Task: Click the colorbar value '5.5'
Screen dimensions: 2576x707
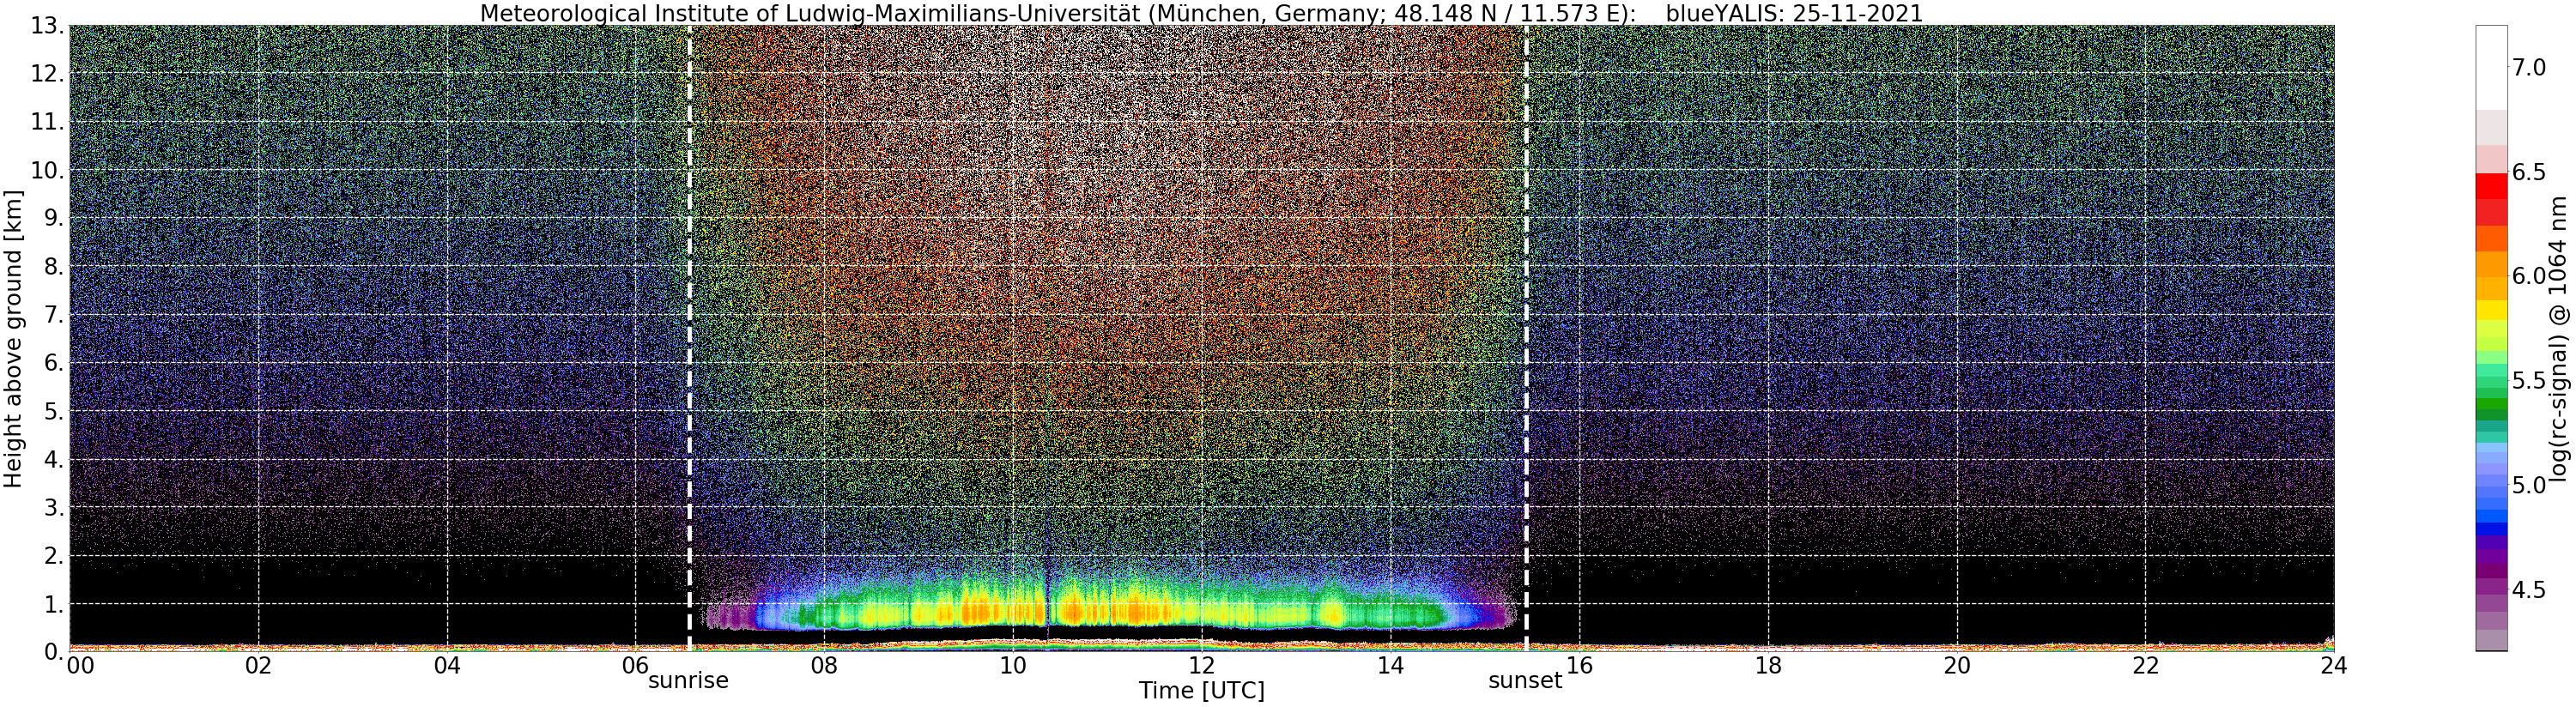Action: [2529, 381]
